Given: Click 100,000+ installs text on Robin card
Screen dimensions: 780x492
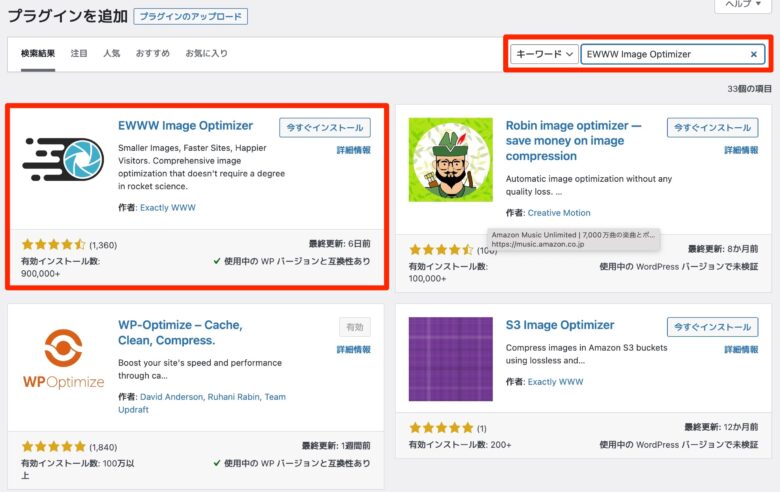Looking at the screenshot, I should (x=427, y=279).
